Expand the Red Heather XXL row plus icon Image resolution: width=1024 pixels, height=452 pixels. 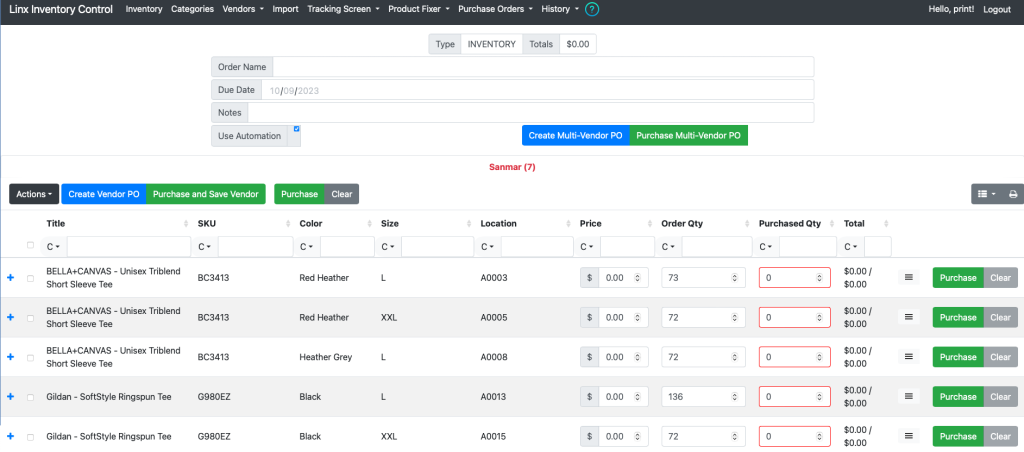pyautogui.click(x=10, y=317)
